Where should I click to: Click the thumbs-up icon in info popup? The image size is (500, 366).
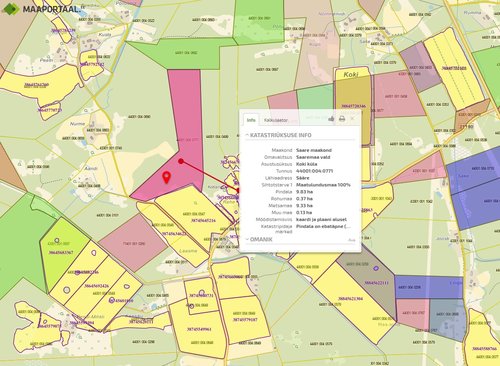click(331, 119)
